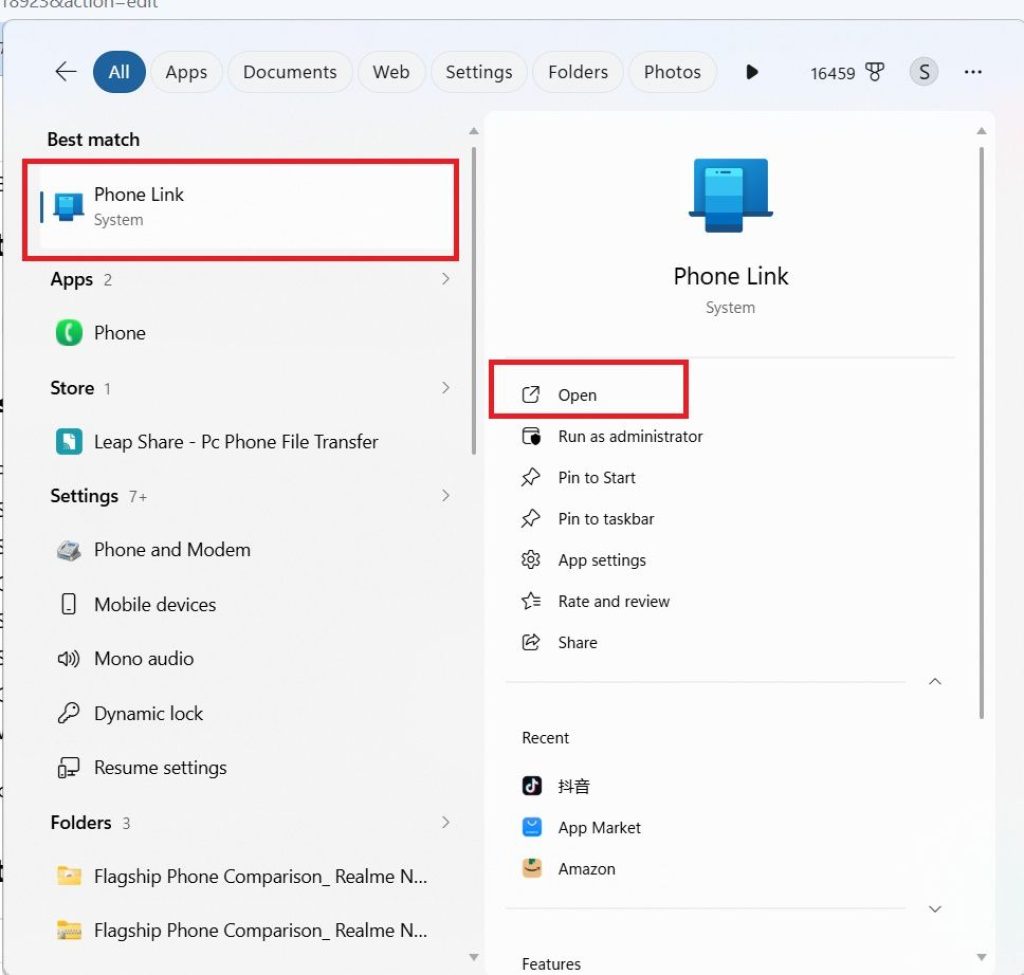Select the Dynamic lock text
The image size is (1024, 975).
(x=148, y=713)
